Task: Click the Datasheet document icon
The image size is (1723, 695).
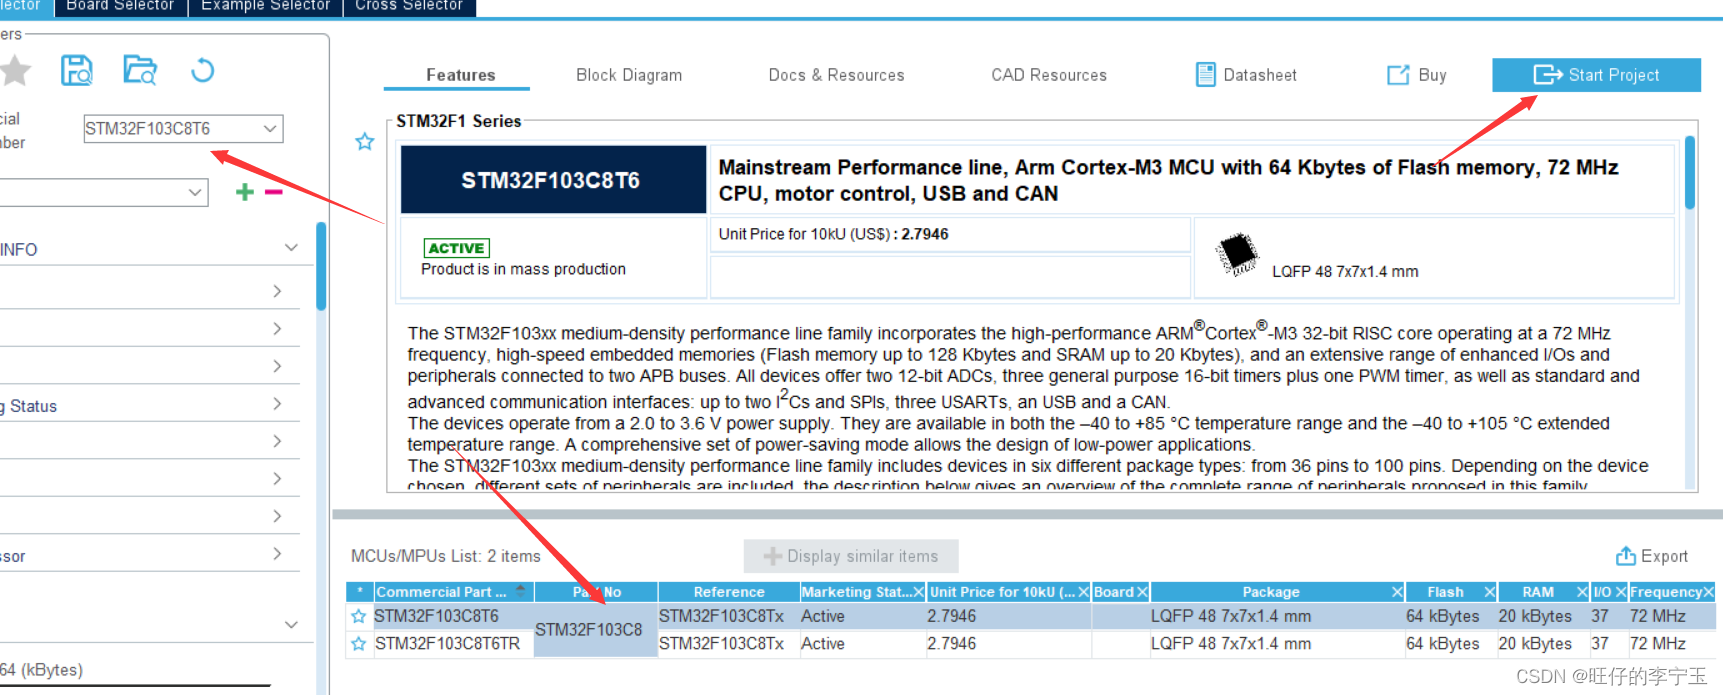Action: (x=1206, y=74)
